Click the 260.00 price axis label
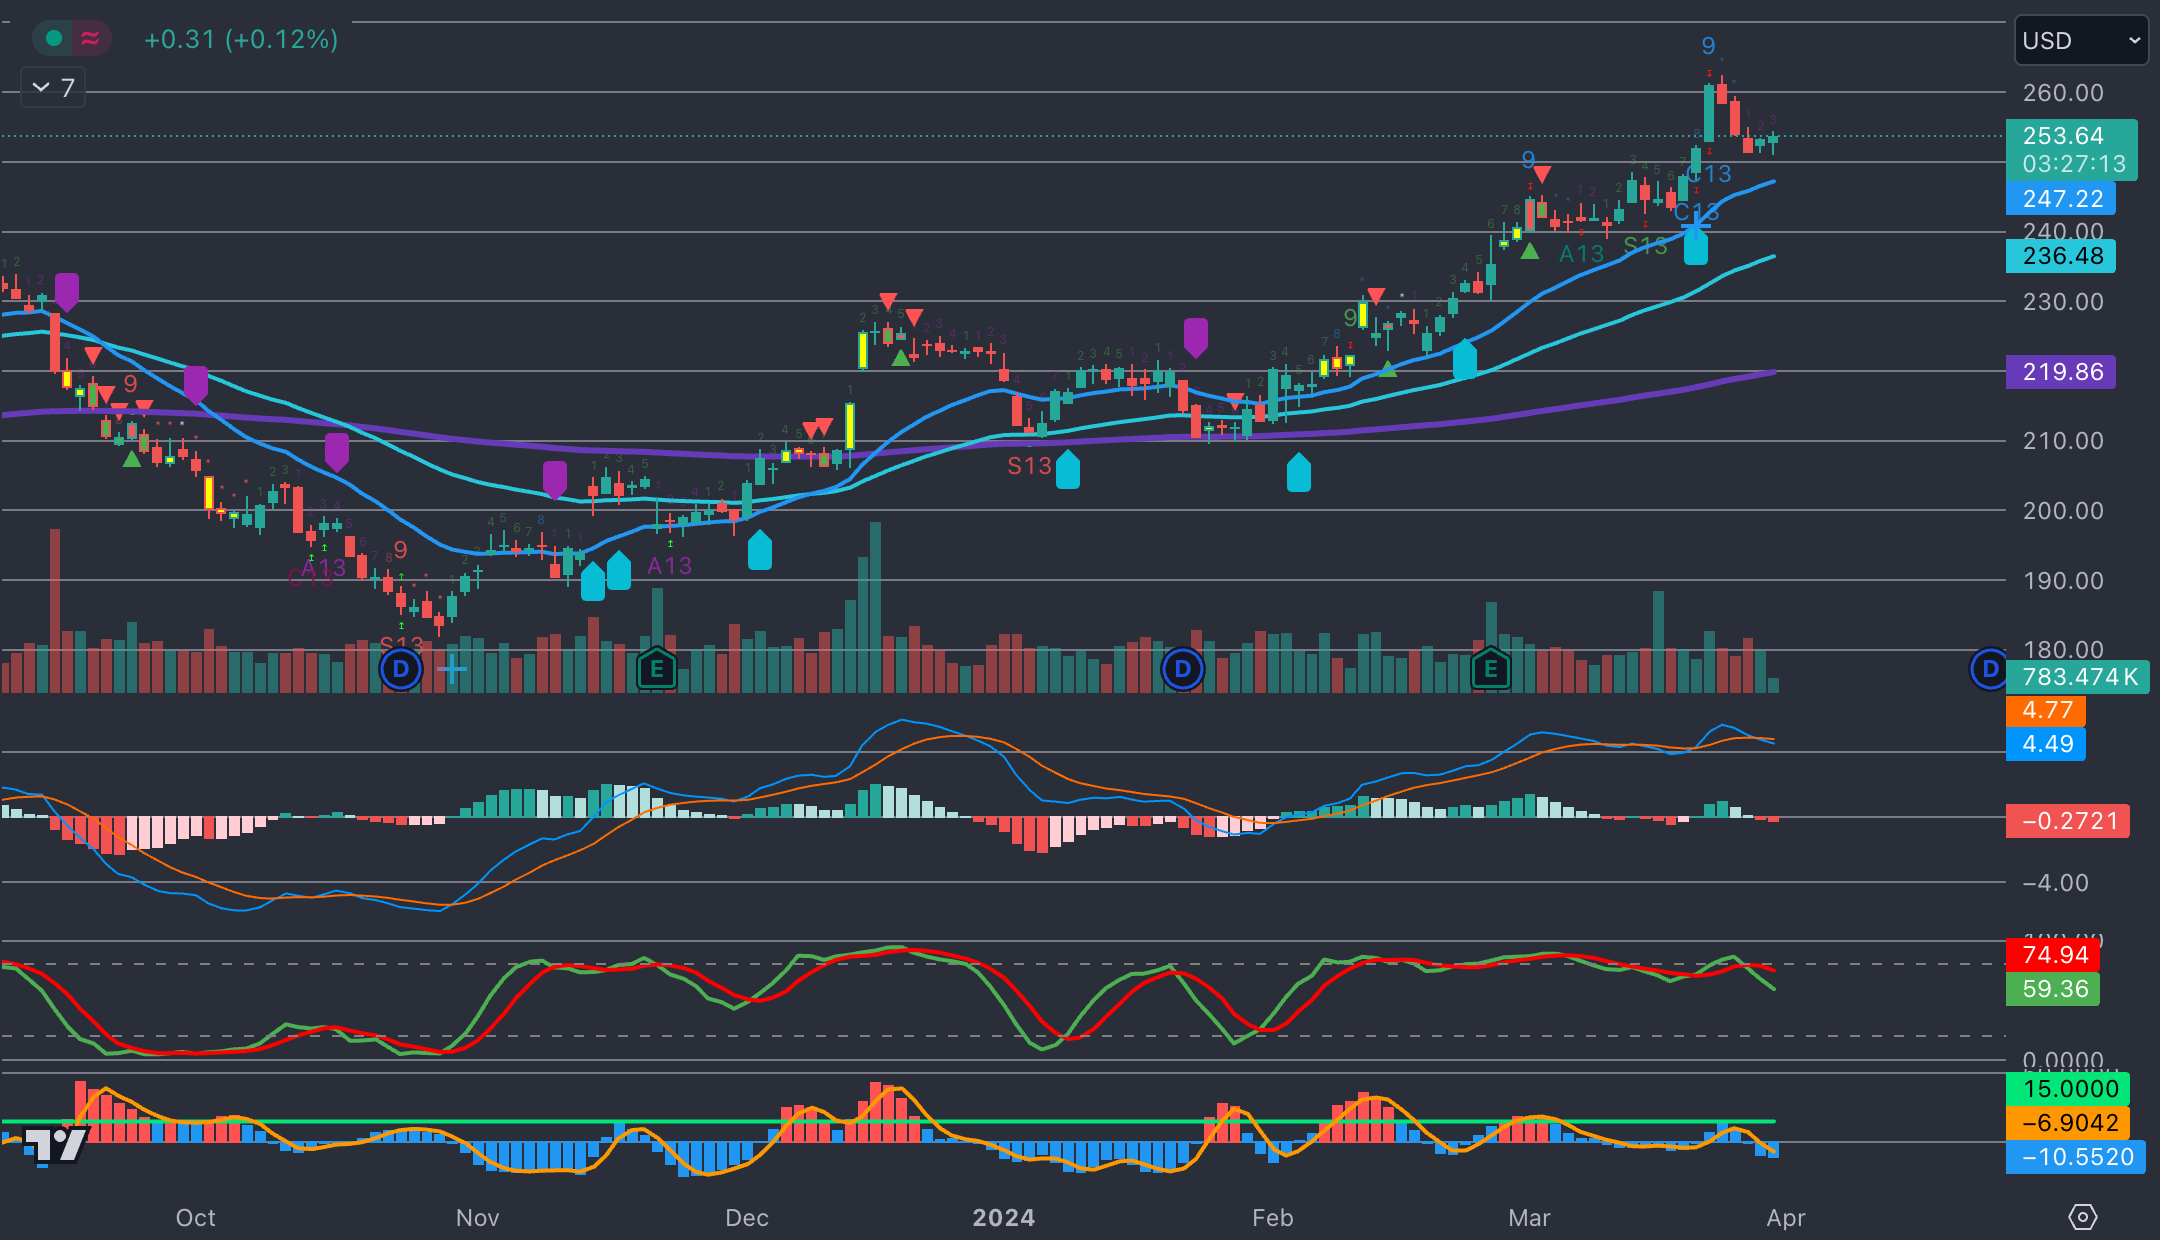This screenshot has width=2160, height=1240. 2063,93
